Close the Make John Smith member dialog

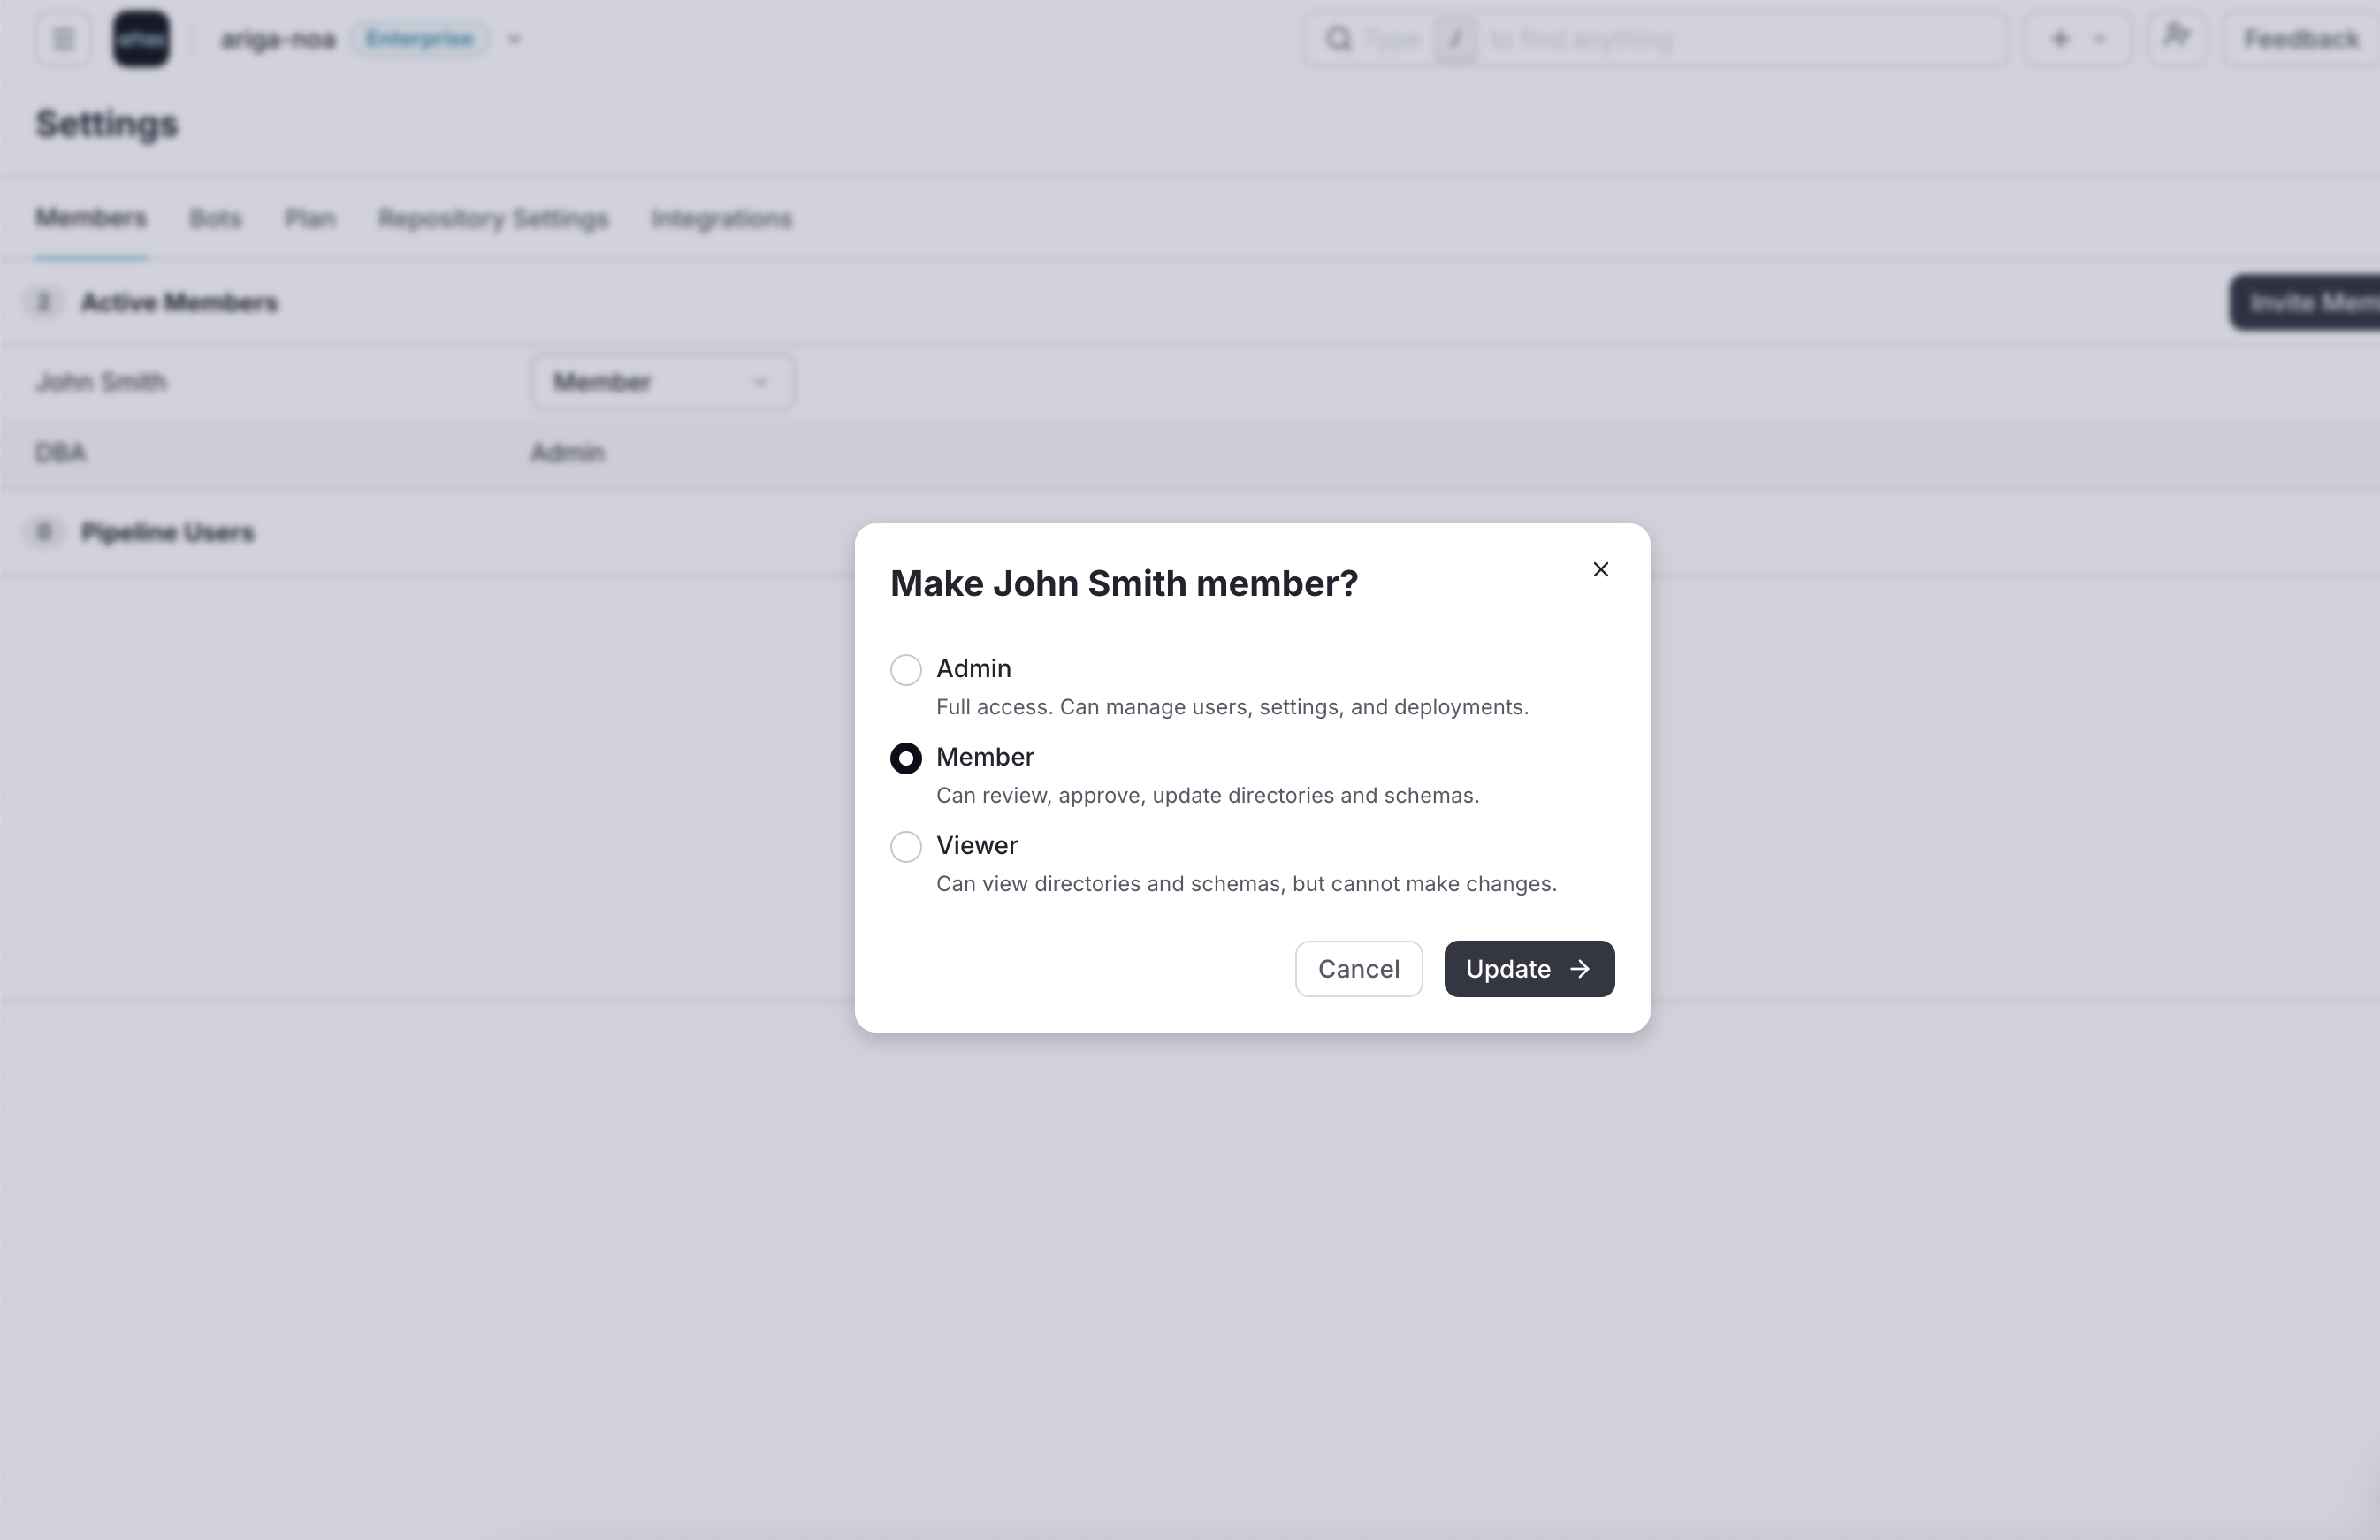click(x=1600, y=569)
